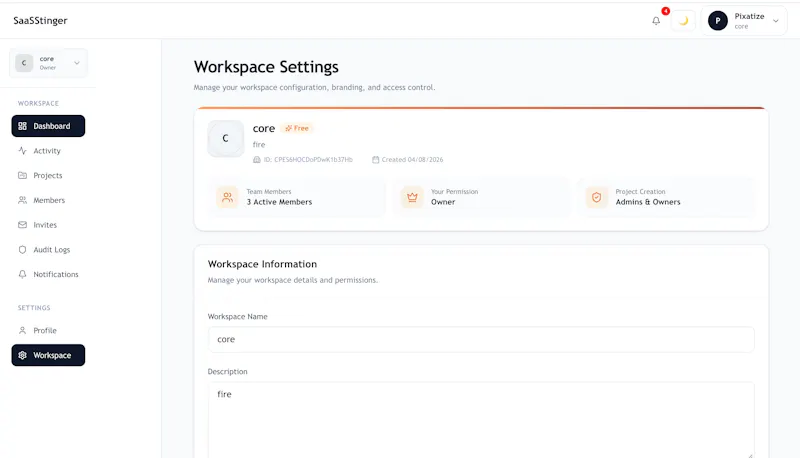
Task: Open the Invites page
Action: (48, 225)
